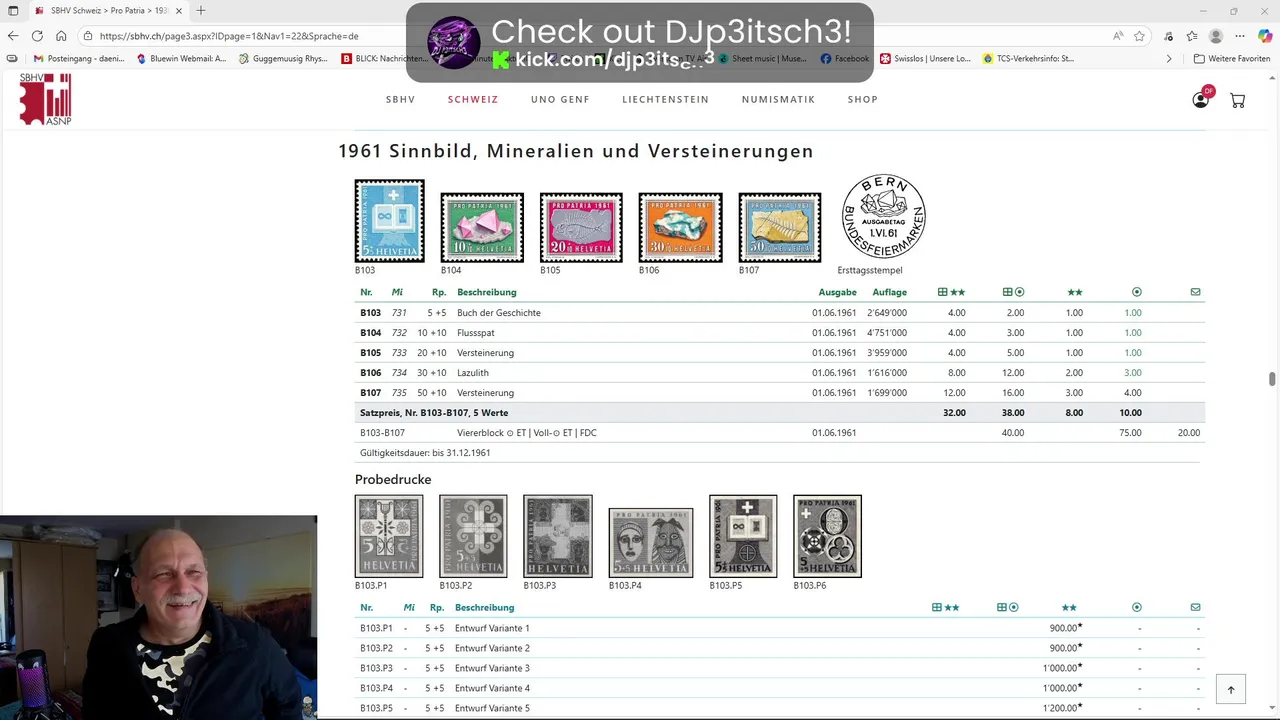The image size is (1280, 720).
Task: Open the UNO GENF menu item
Action: (560, 99)
